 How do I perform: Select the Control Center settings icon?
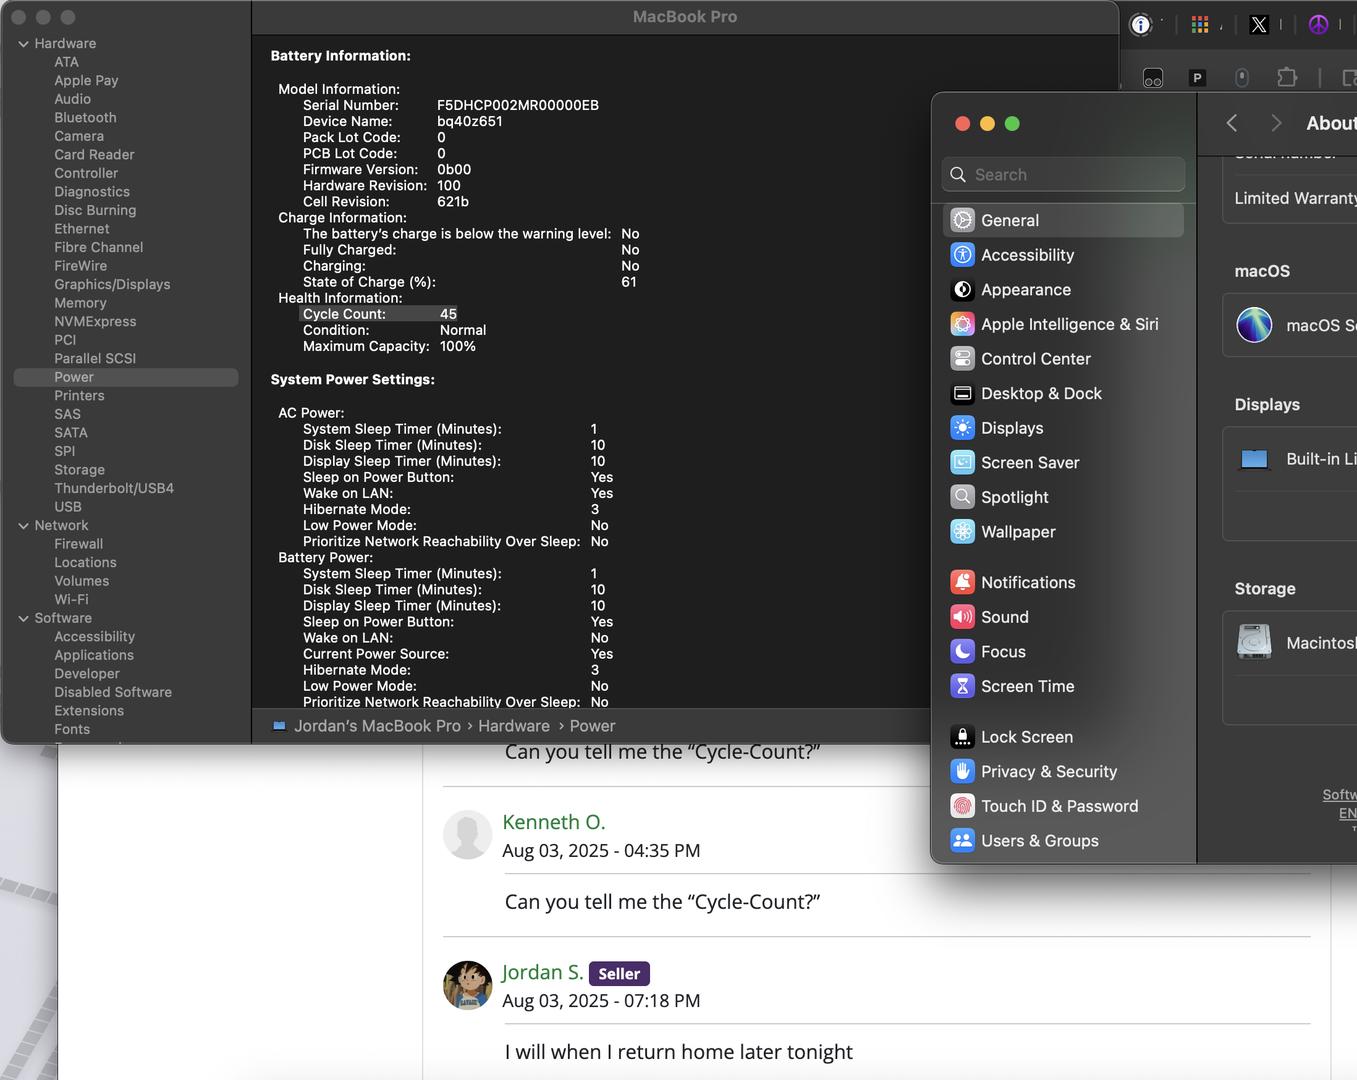tap(962, 359)
